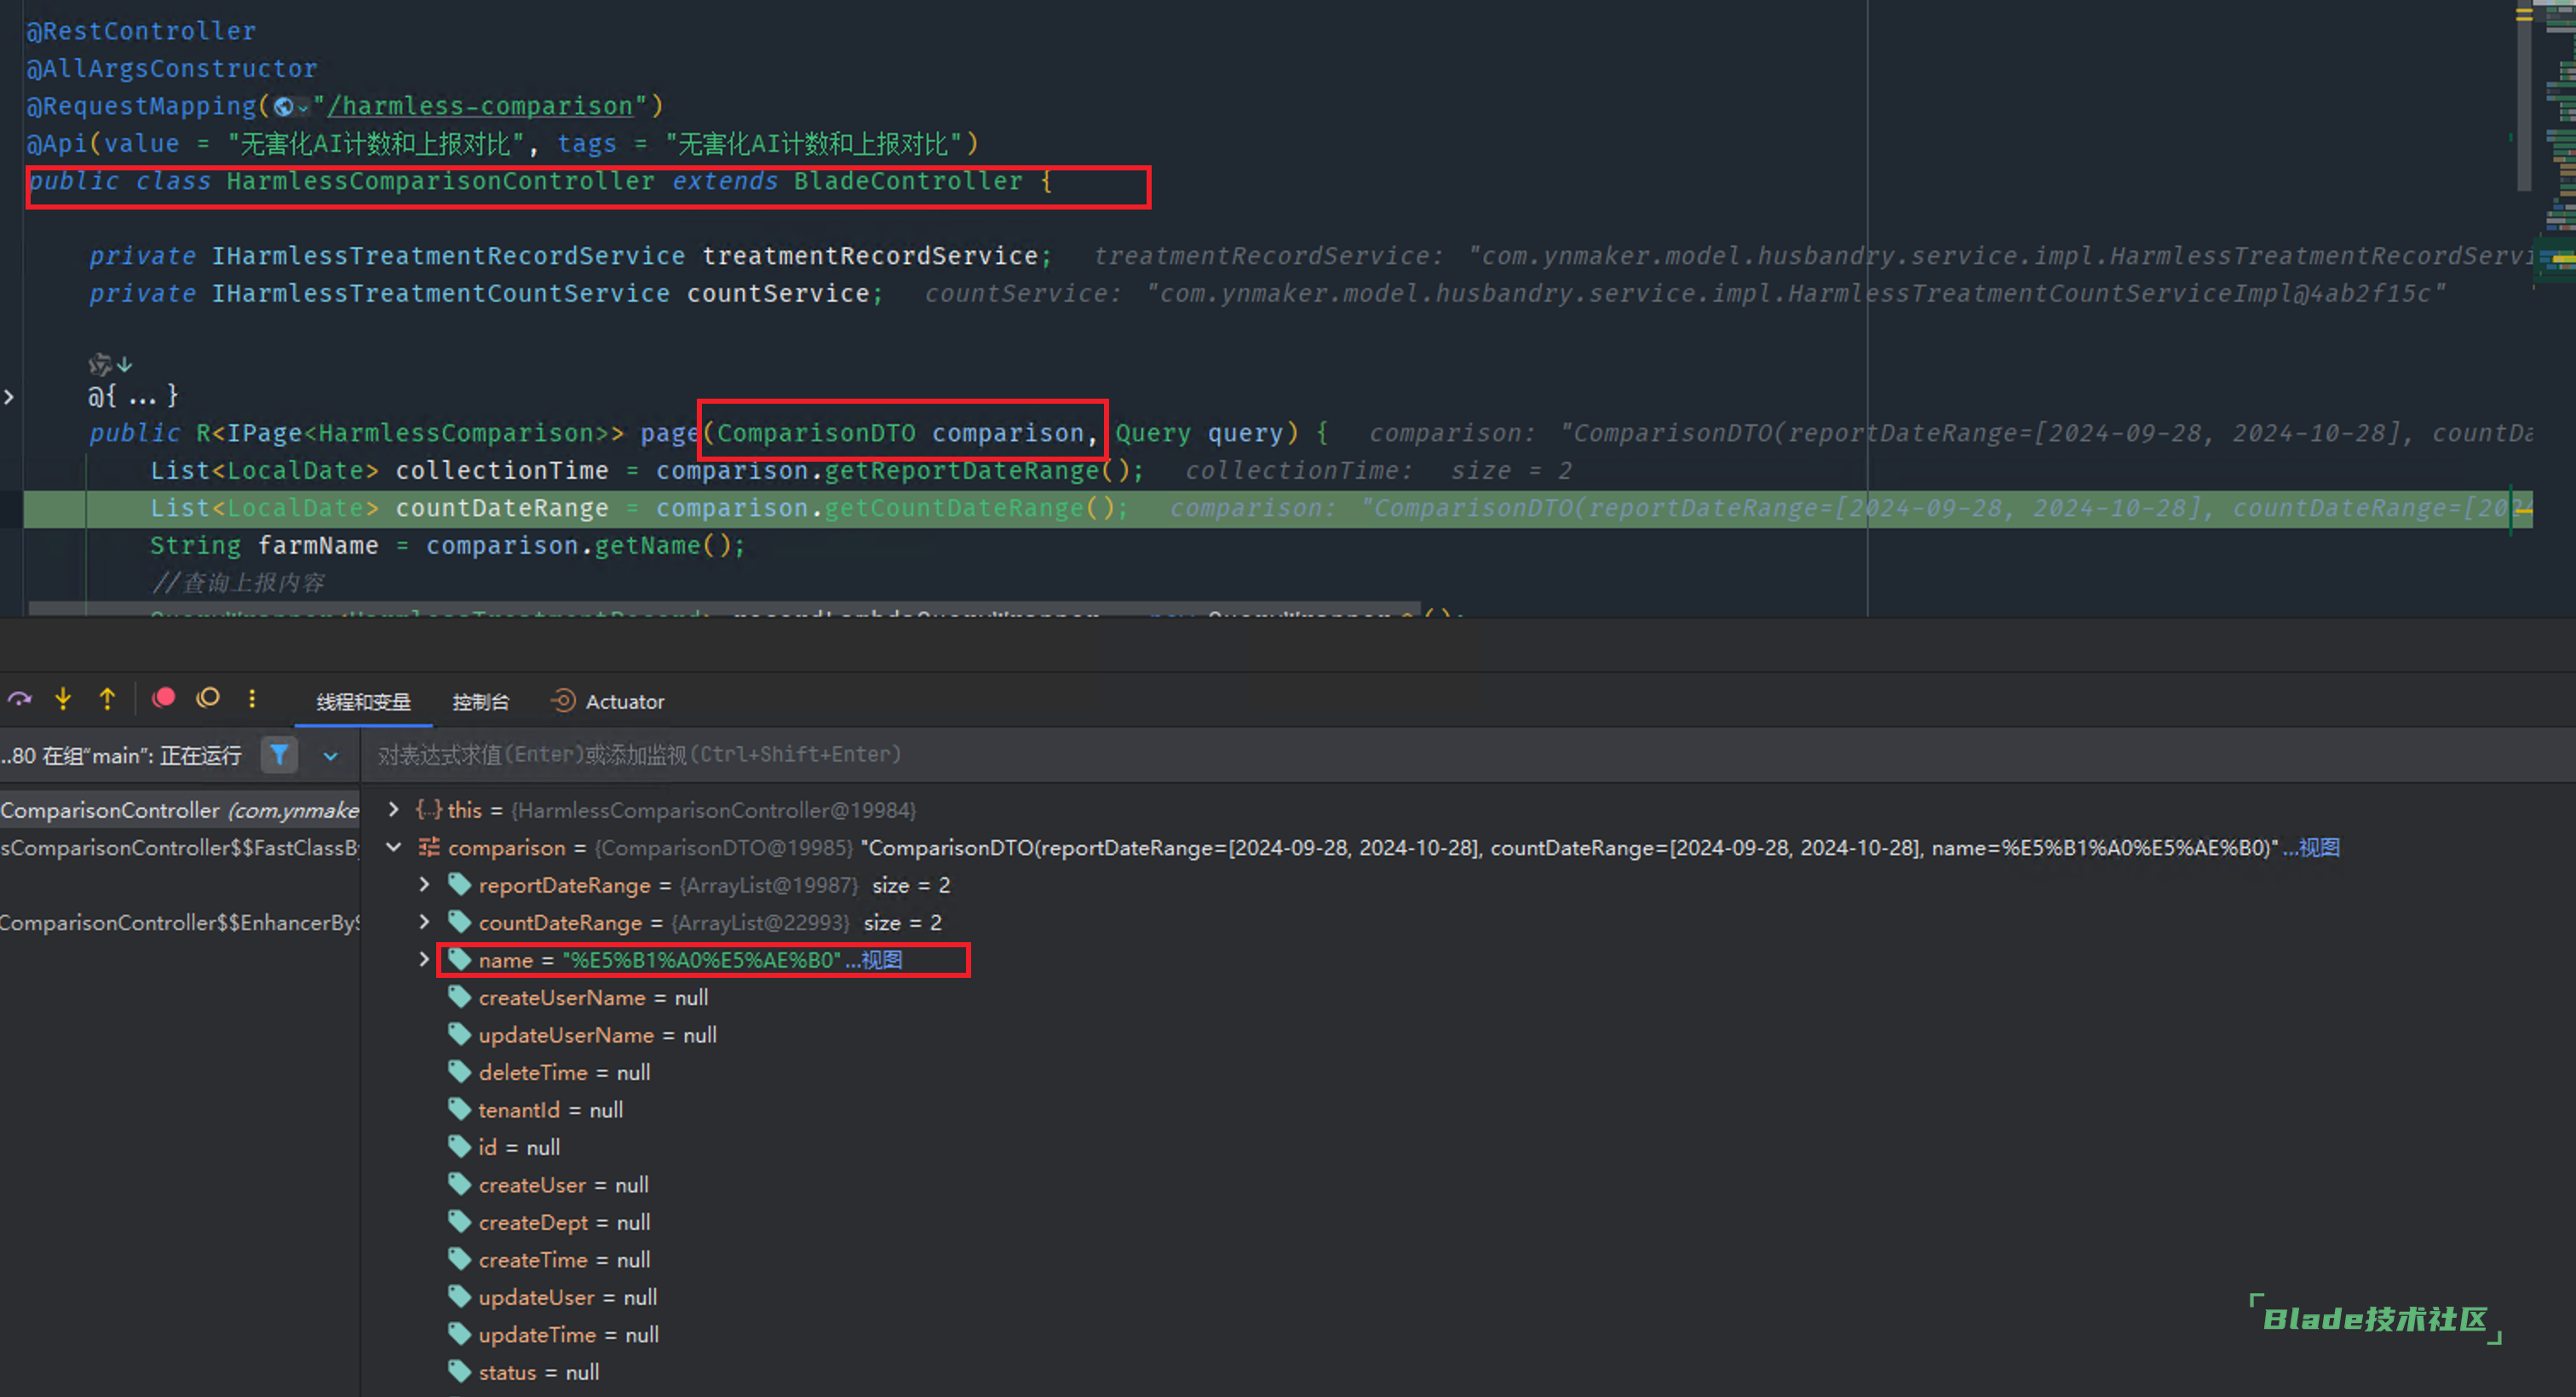Click the tag icon beside tenantId field
The height and width of the screenshot is (1397, 2576).
point(459,1109)
